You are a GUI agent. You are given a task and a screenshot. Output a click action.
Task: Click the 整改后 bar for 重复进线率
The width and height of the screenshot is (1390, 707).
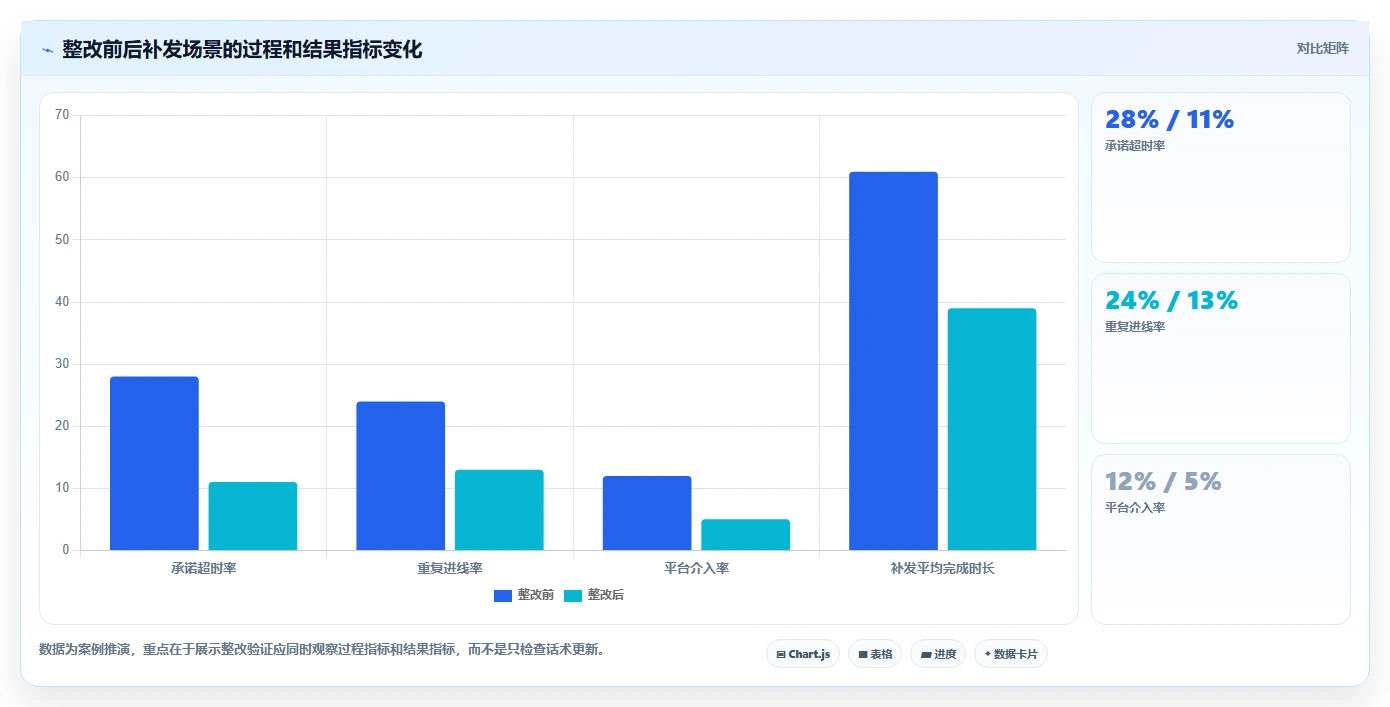pyautogui.click(x=499, y=510)
